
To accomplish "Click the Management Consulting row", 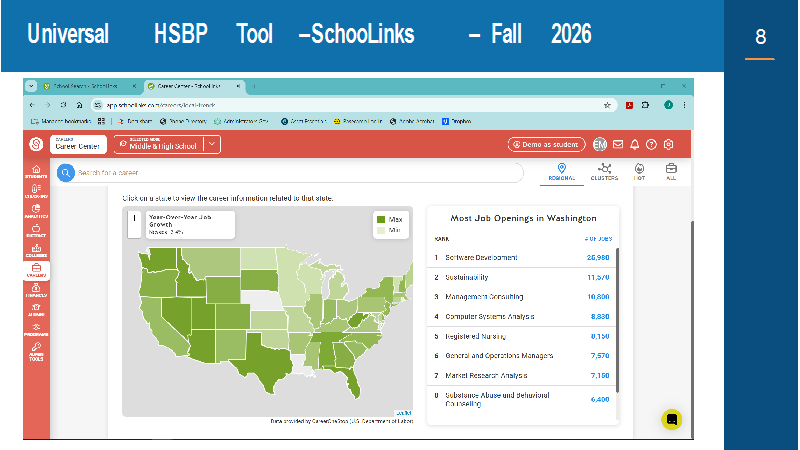I will (x=521, y=297).
